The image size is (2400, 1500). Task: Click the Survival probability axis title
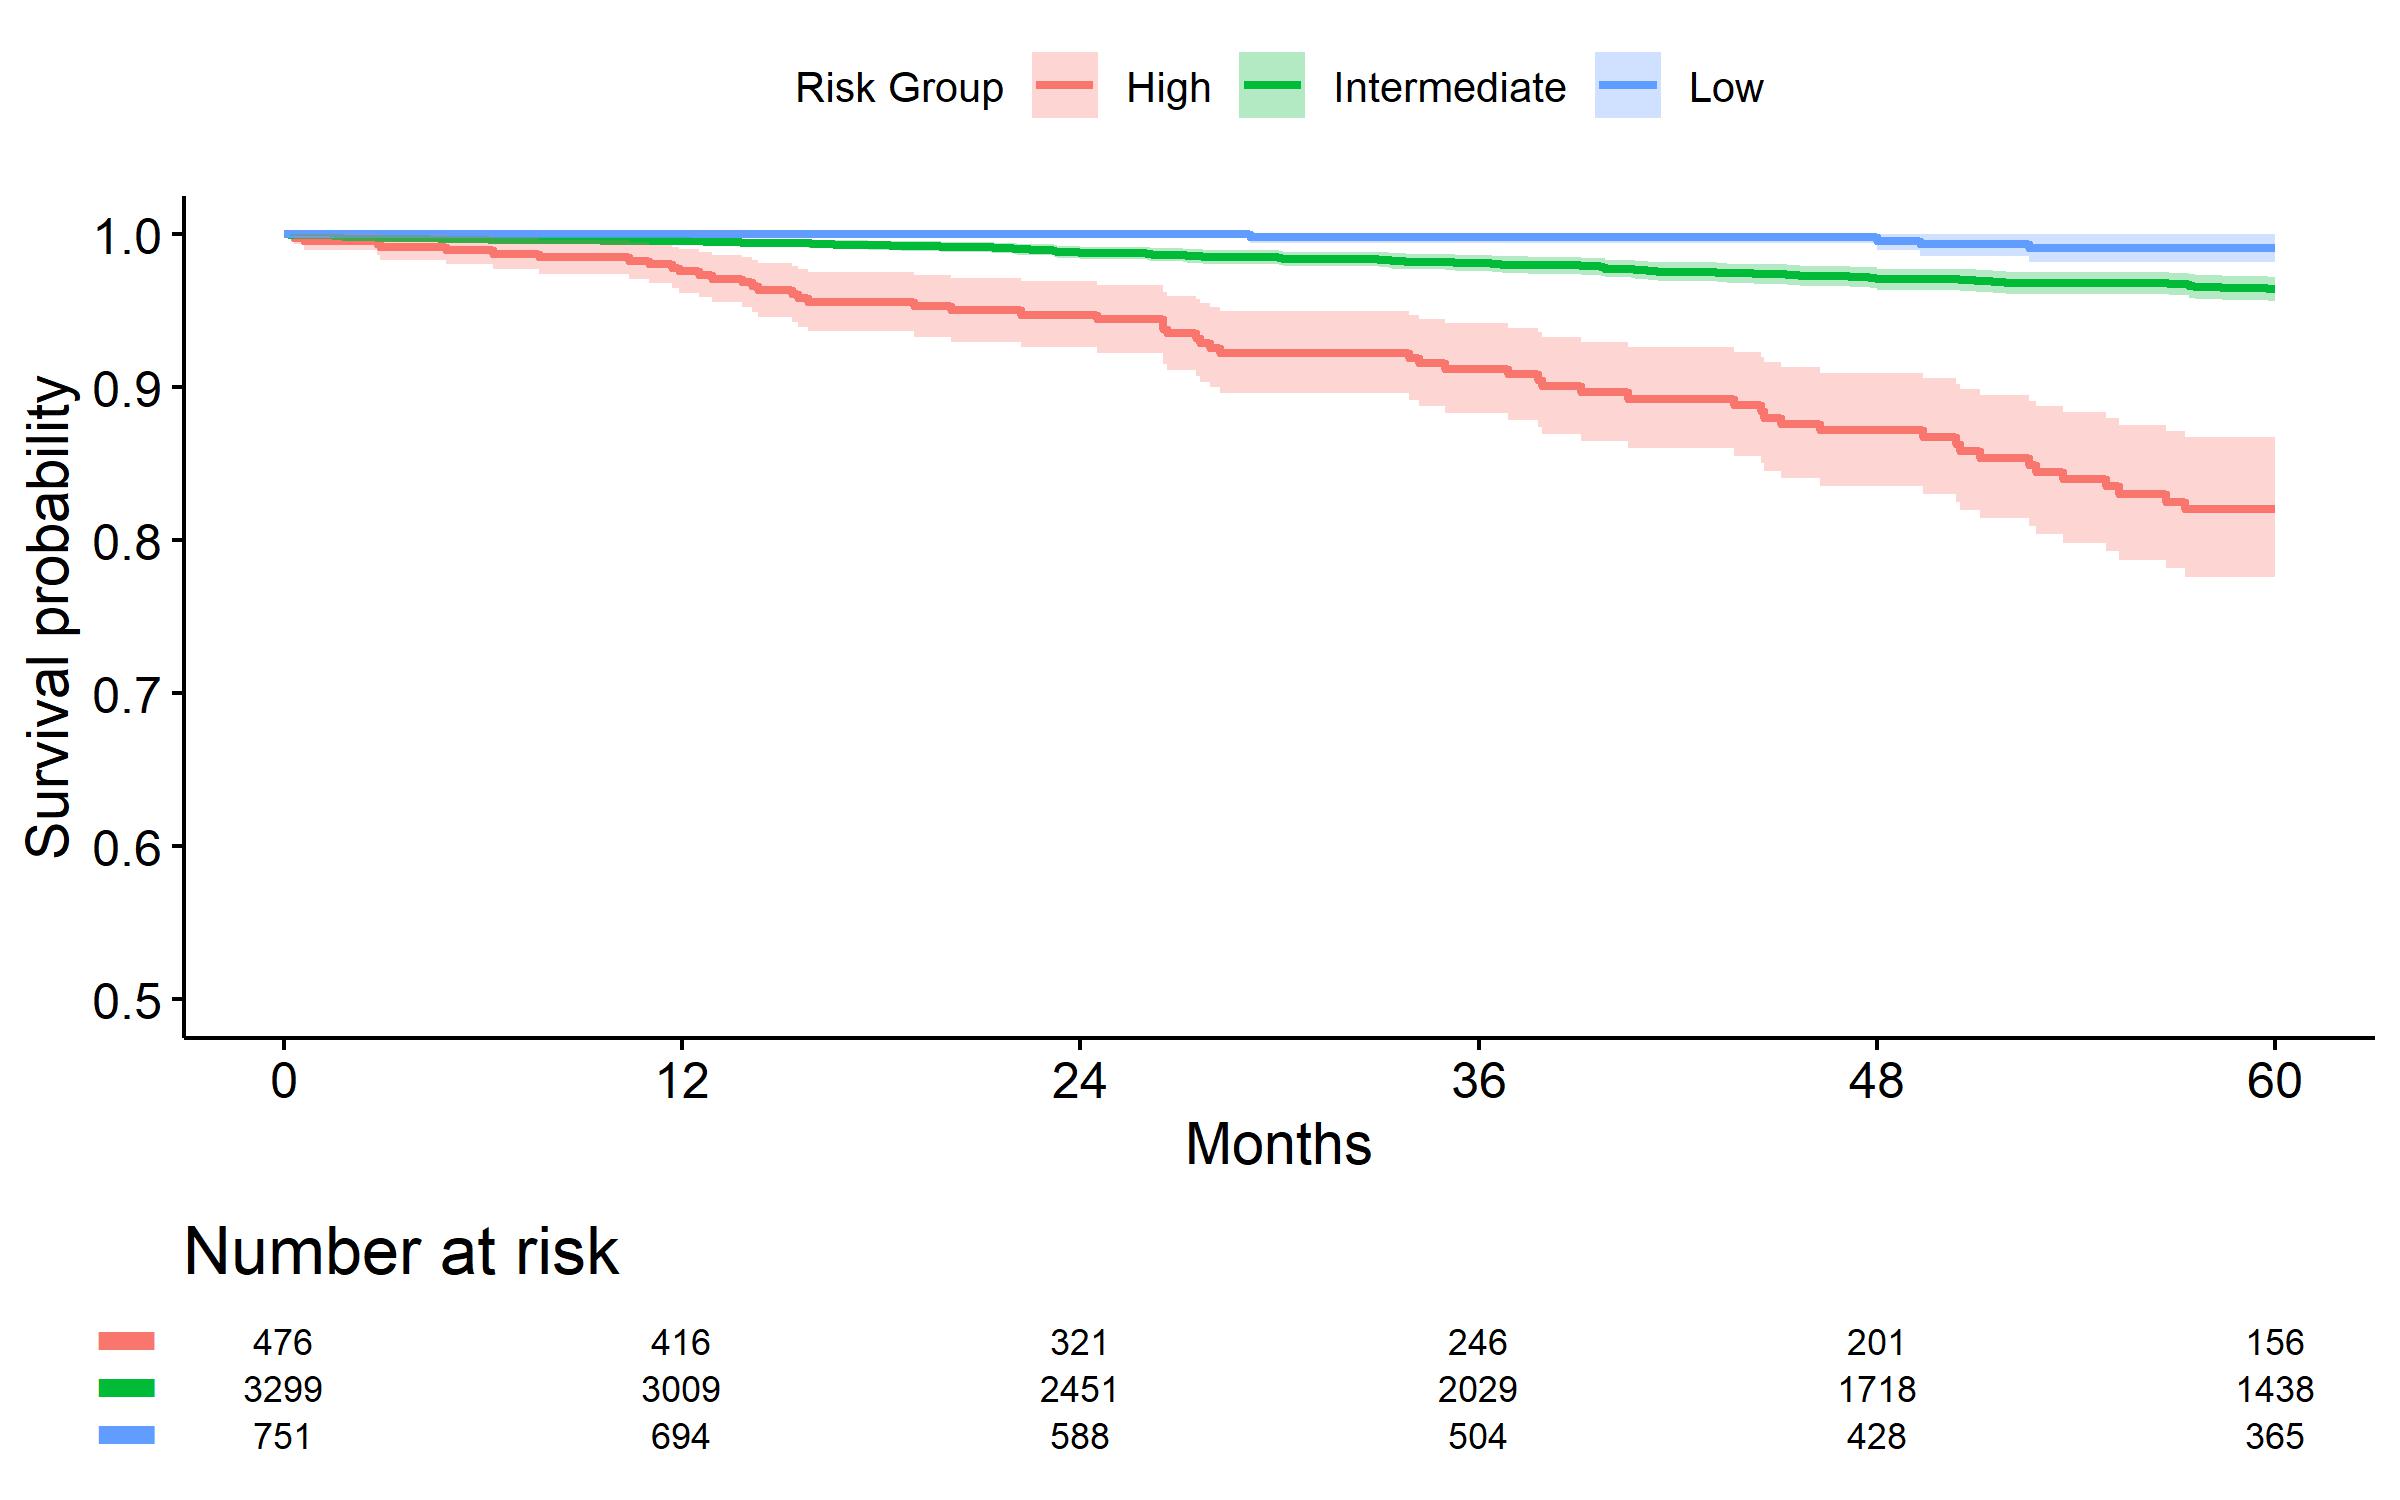coord(48,617)
